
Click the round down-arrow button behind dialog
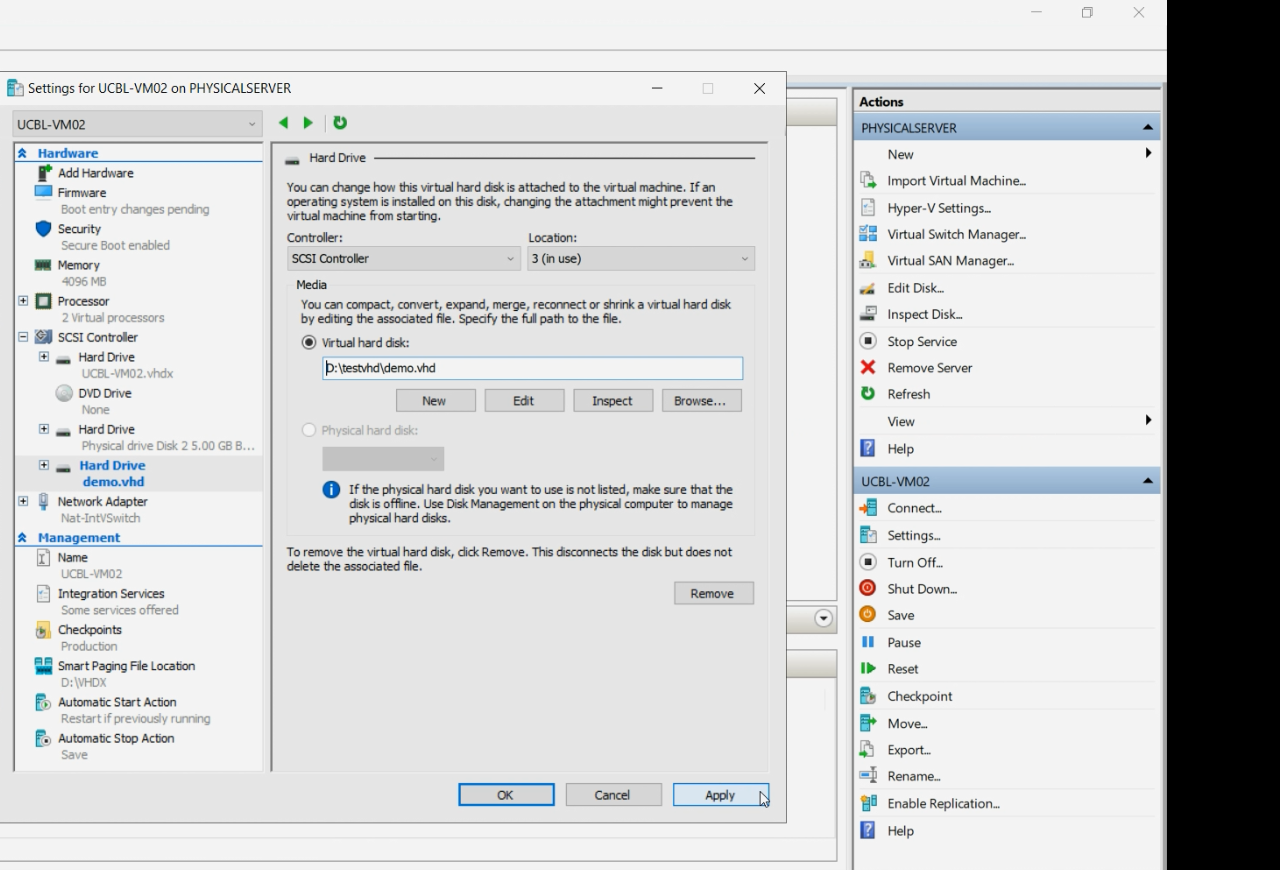coord(824,619)
